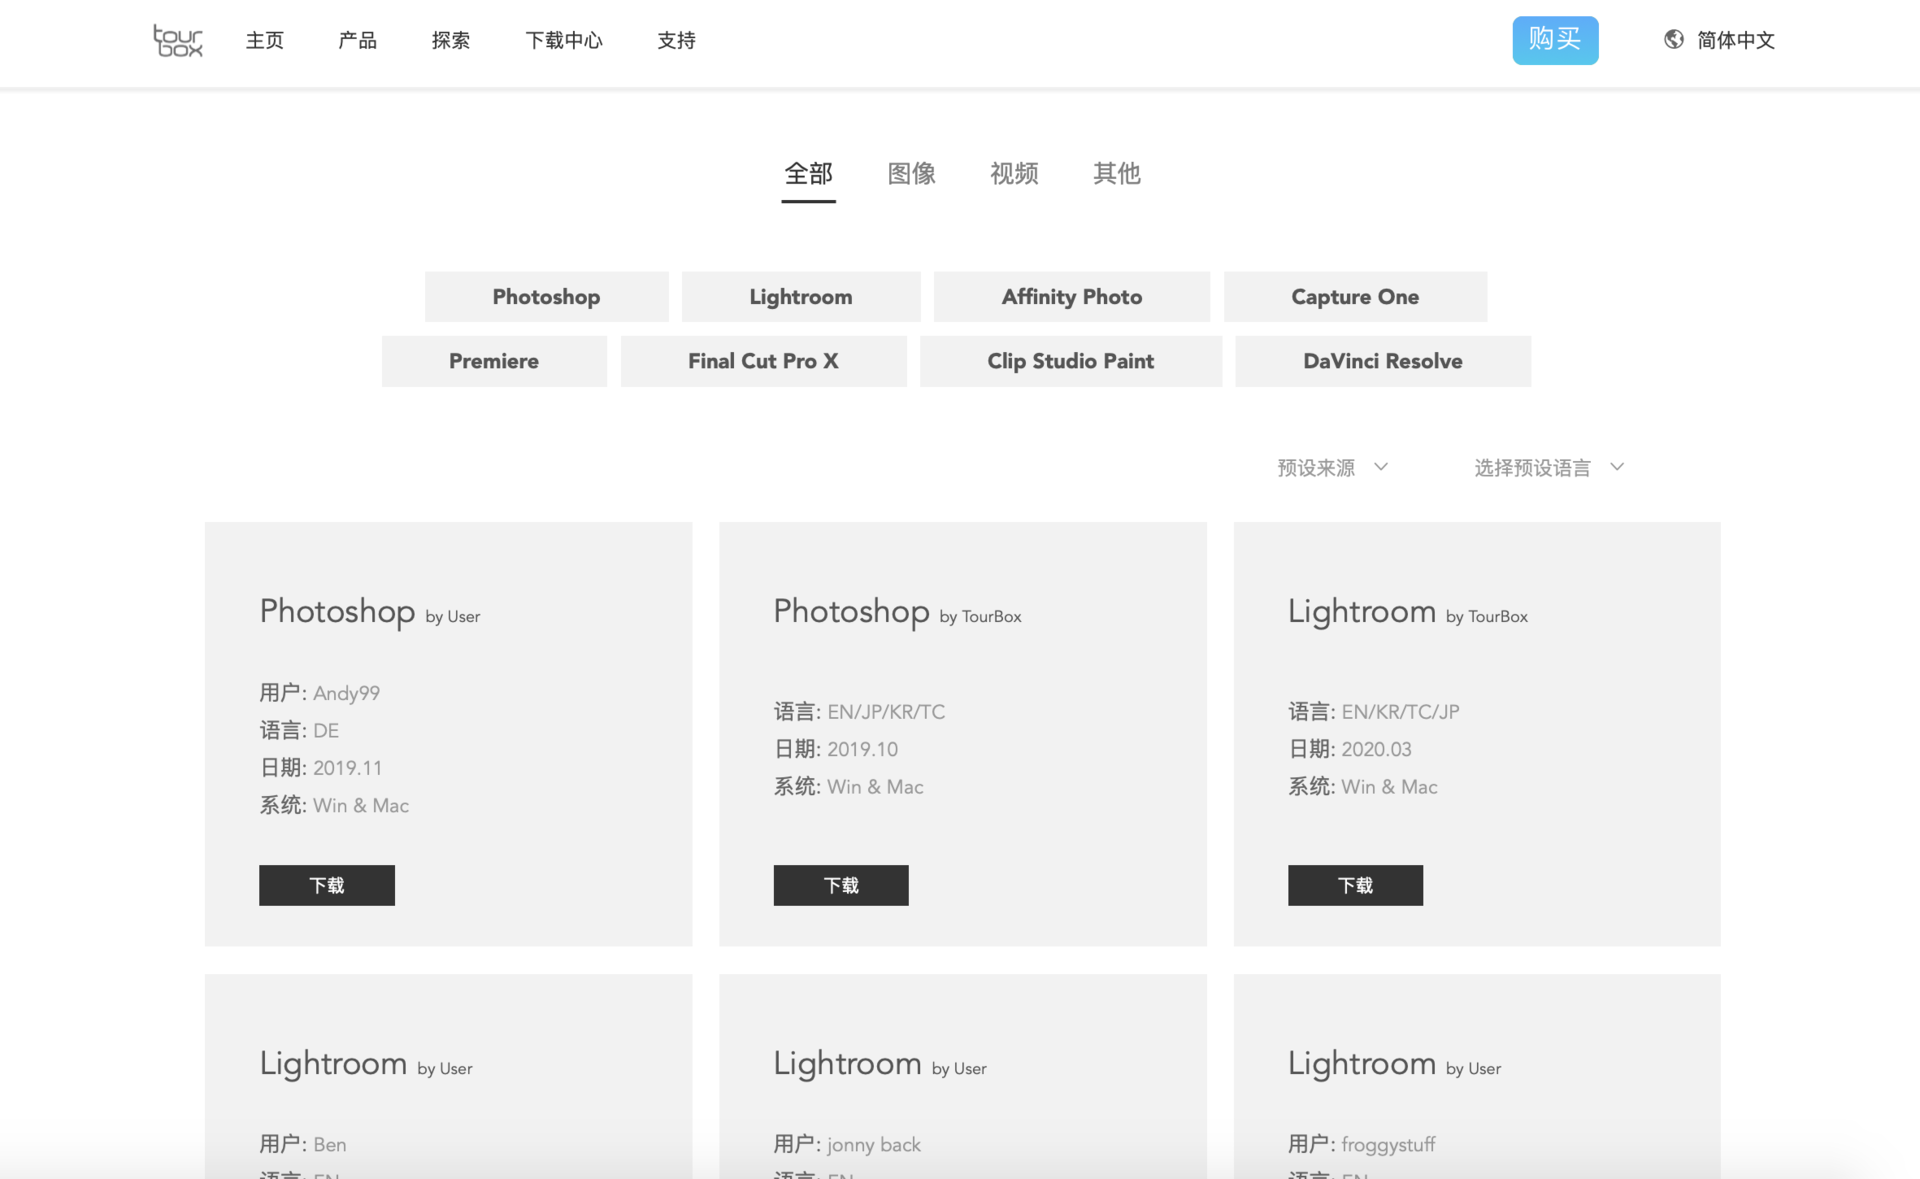
Task: Click the username jonny back
Action: tap(874, 1144)
